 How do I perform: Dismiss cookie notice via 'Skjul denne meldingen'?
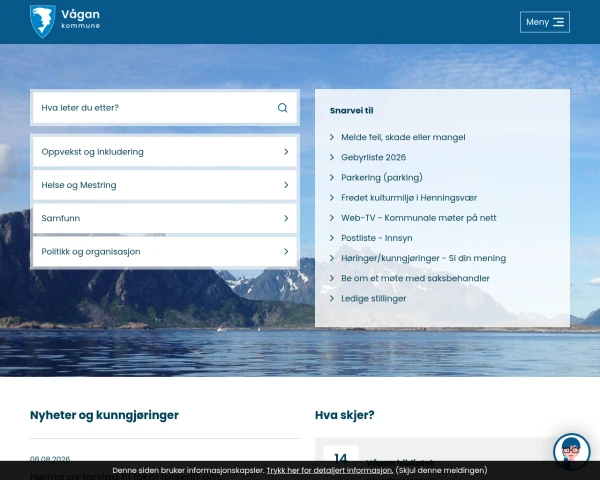pyautogui.click(x=441, y=470)
